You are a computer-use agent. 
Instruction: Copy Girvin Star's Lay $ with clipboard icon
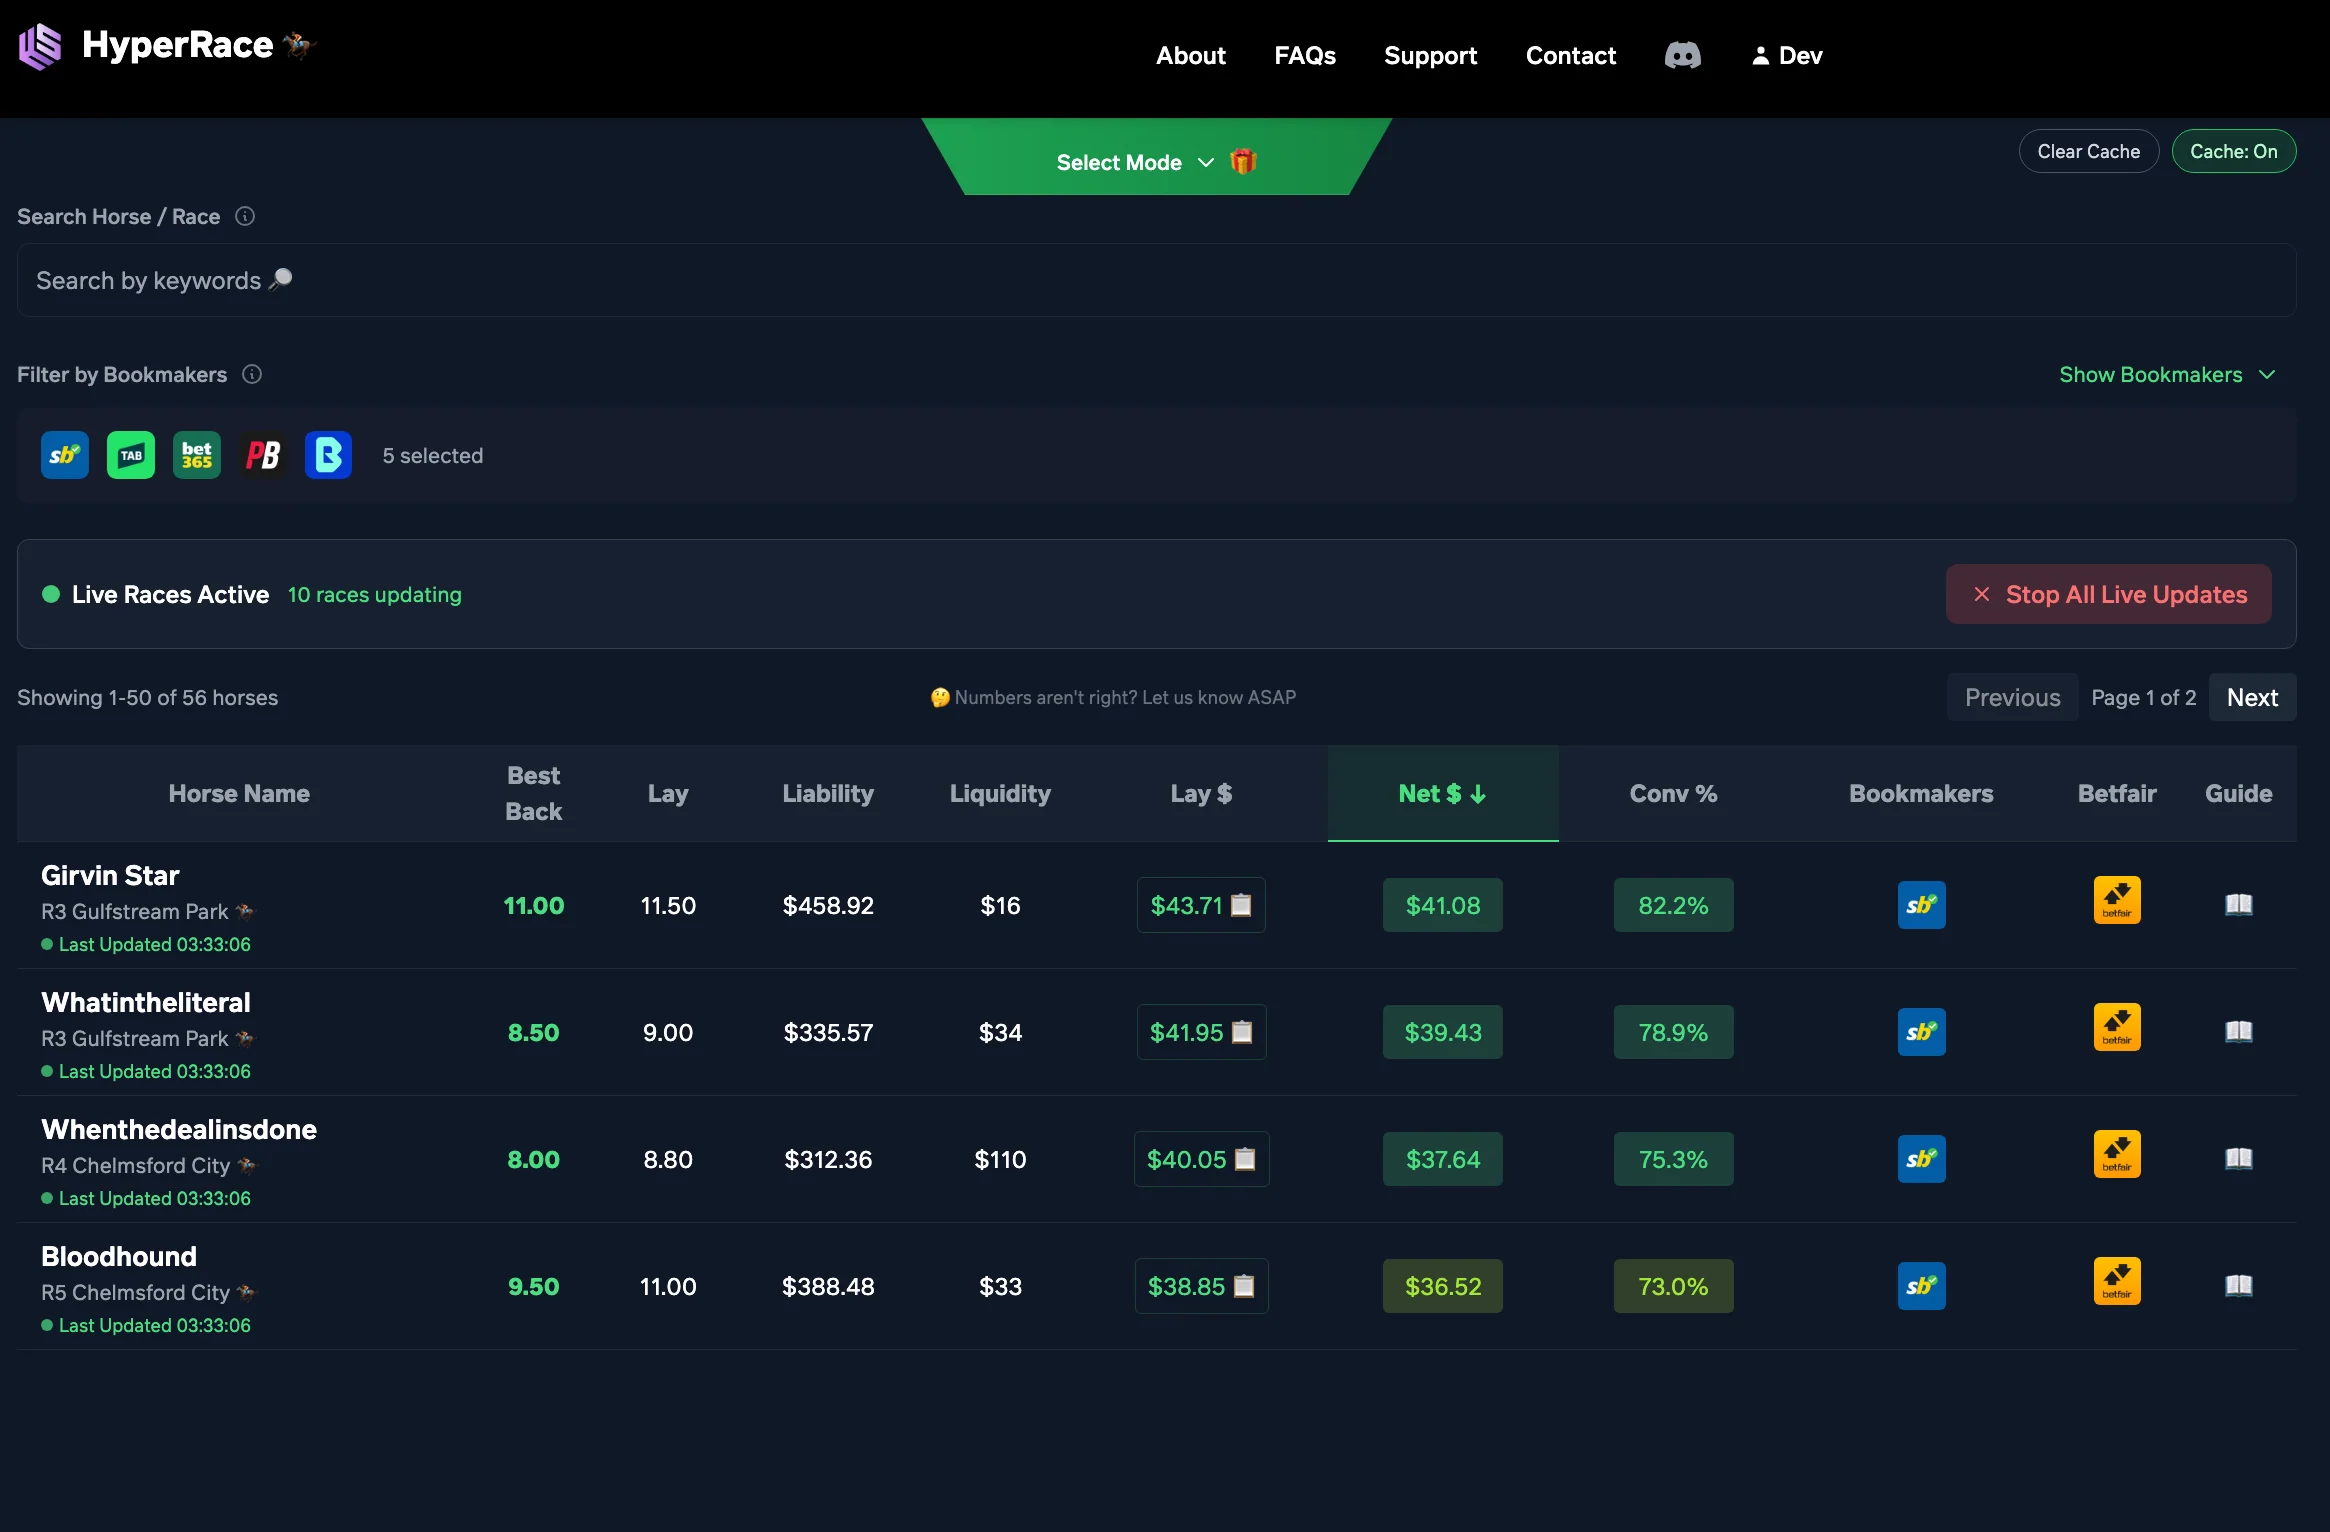click(x=1242, y=903)
